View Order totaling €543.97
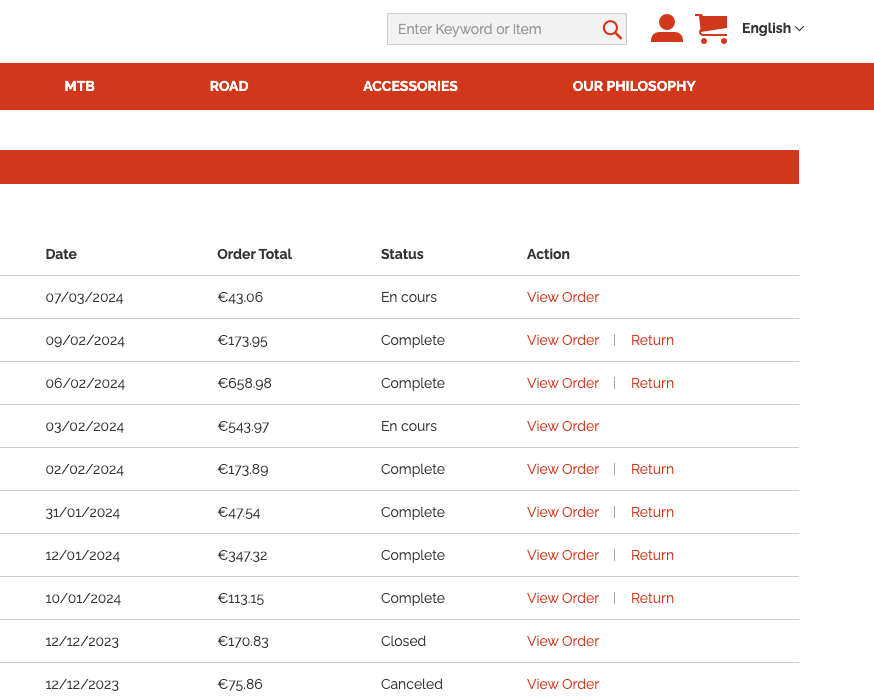 pos(563,426)
